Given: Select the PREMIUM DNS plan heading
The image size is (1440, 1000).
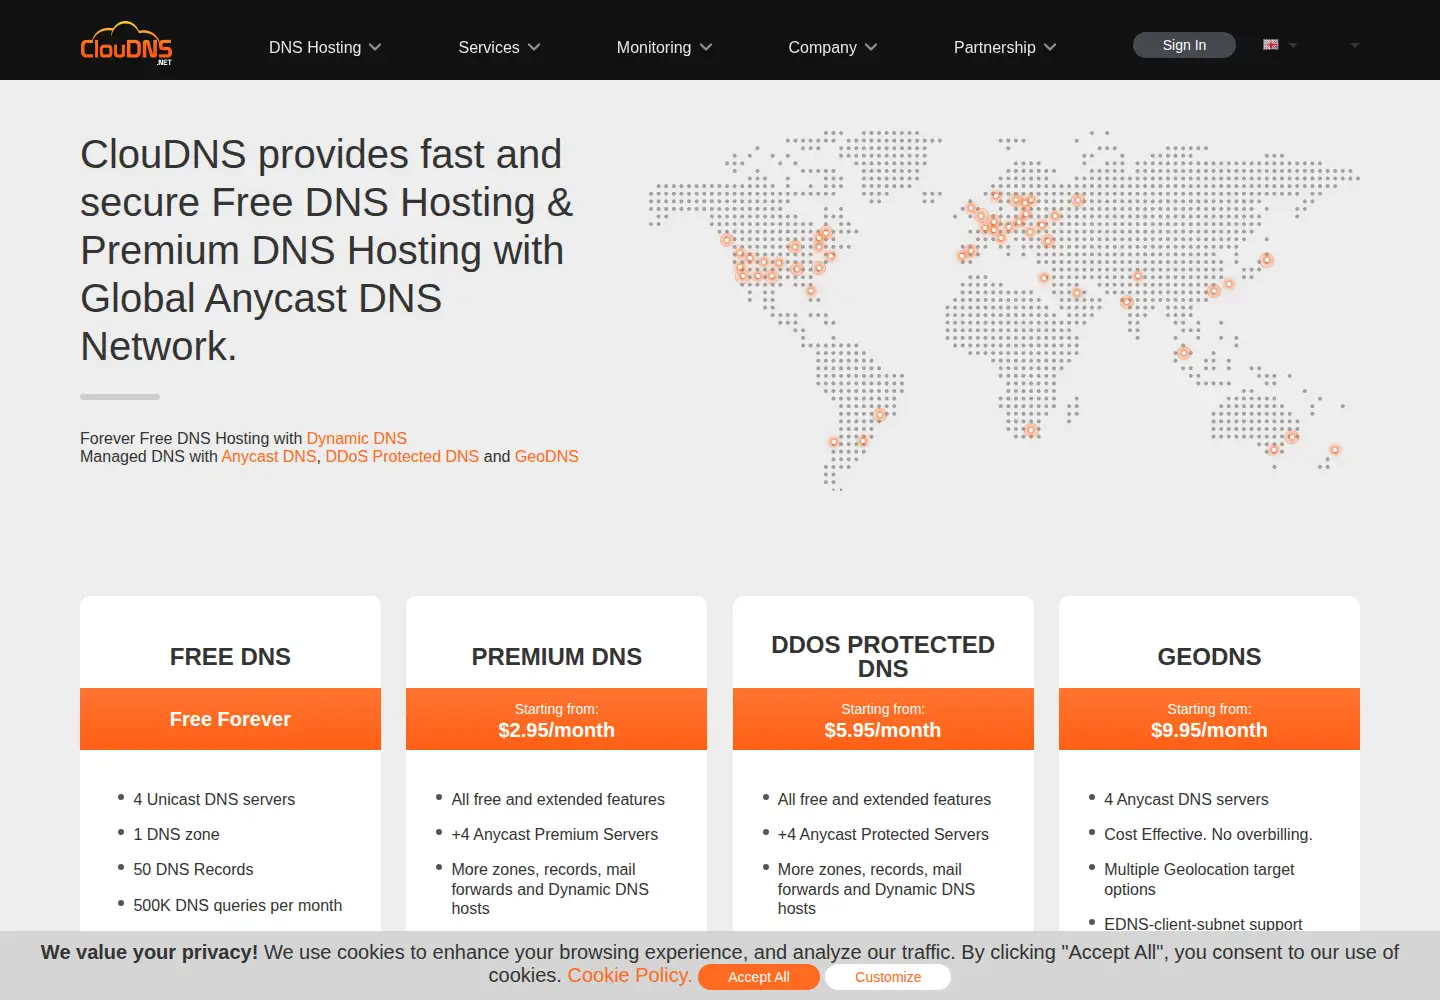Looking at the screenshot, I should 557,657.
